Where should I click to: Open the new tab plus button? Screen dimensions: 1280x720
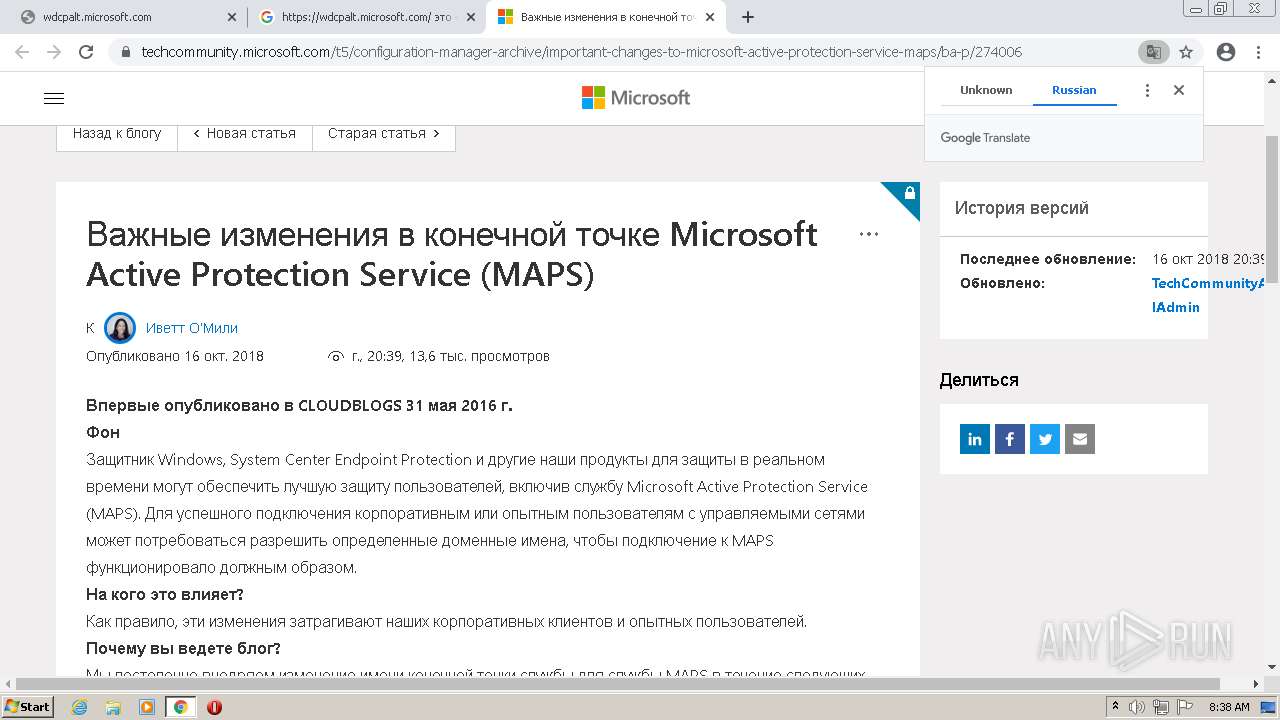point(748,17)
